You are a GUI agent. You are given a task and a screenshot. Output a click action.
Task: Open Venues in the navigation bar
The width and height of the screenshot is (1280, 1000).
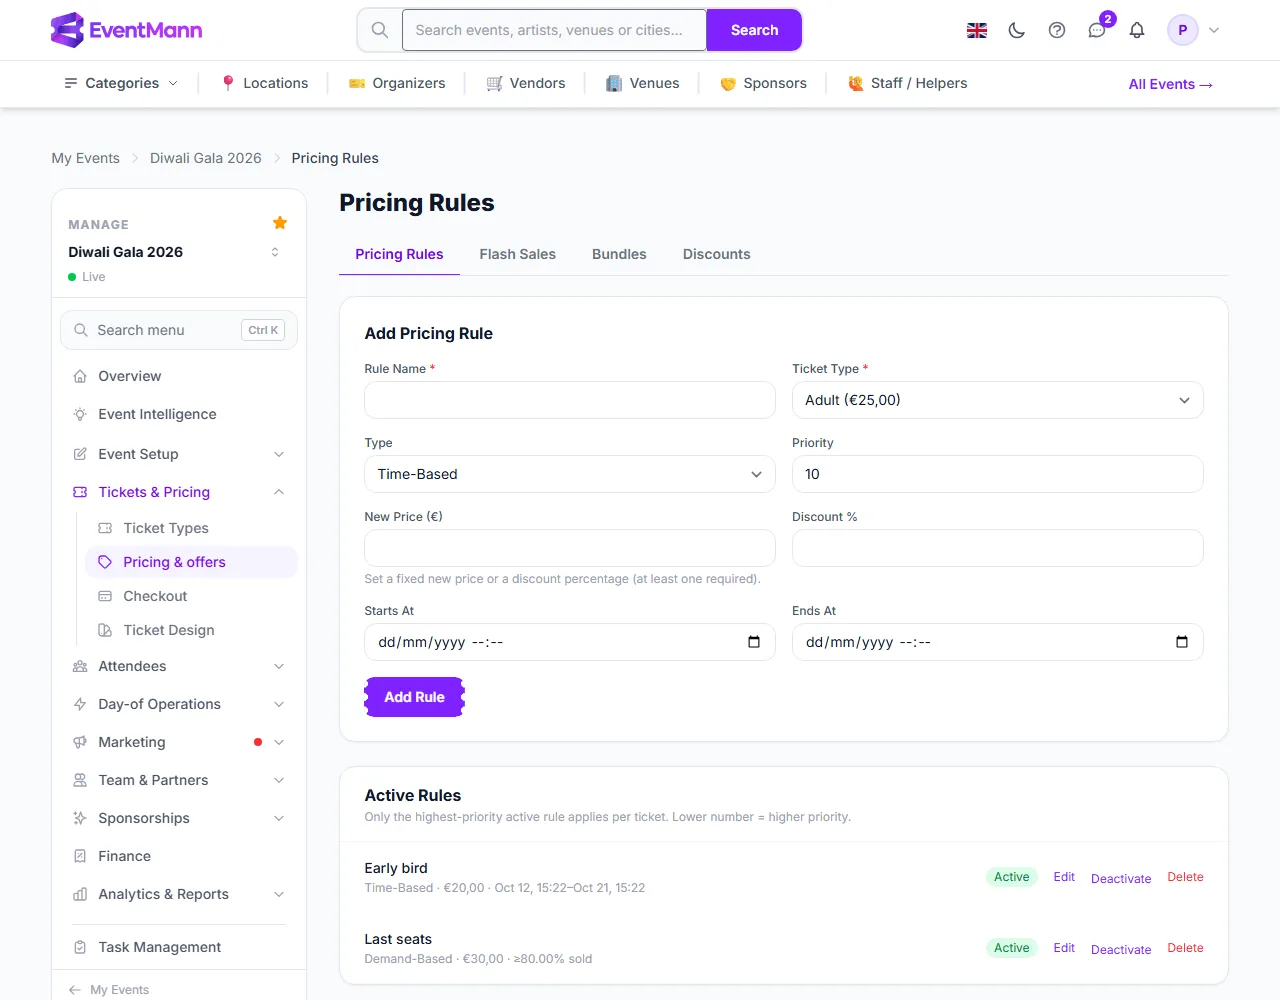643,83
